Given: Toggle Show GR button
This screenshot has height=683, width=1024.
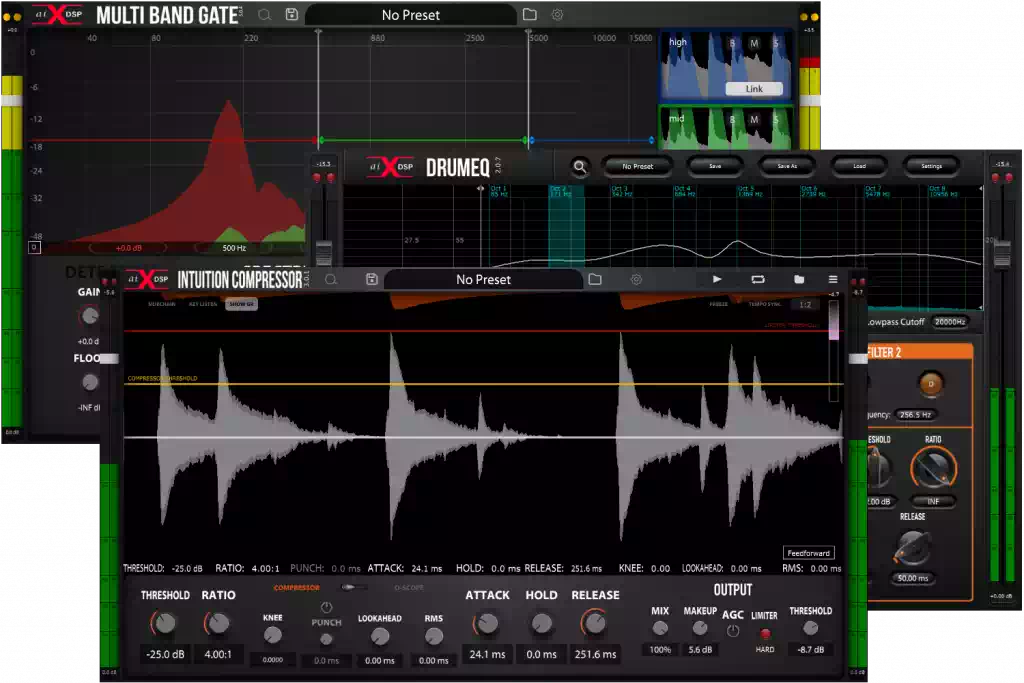Looking at the screenshot, I should click(x=242, y=304).
